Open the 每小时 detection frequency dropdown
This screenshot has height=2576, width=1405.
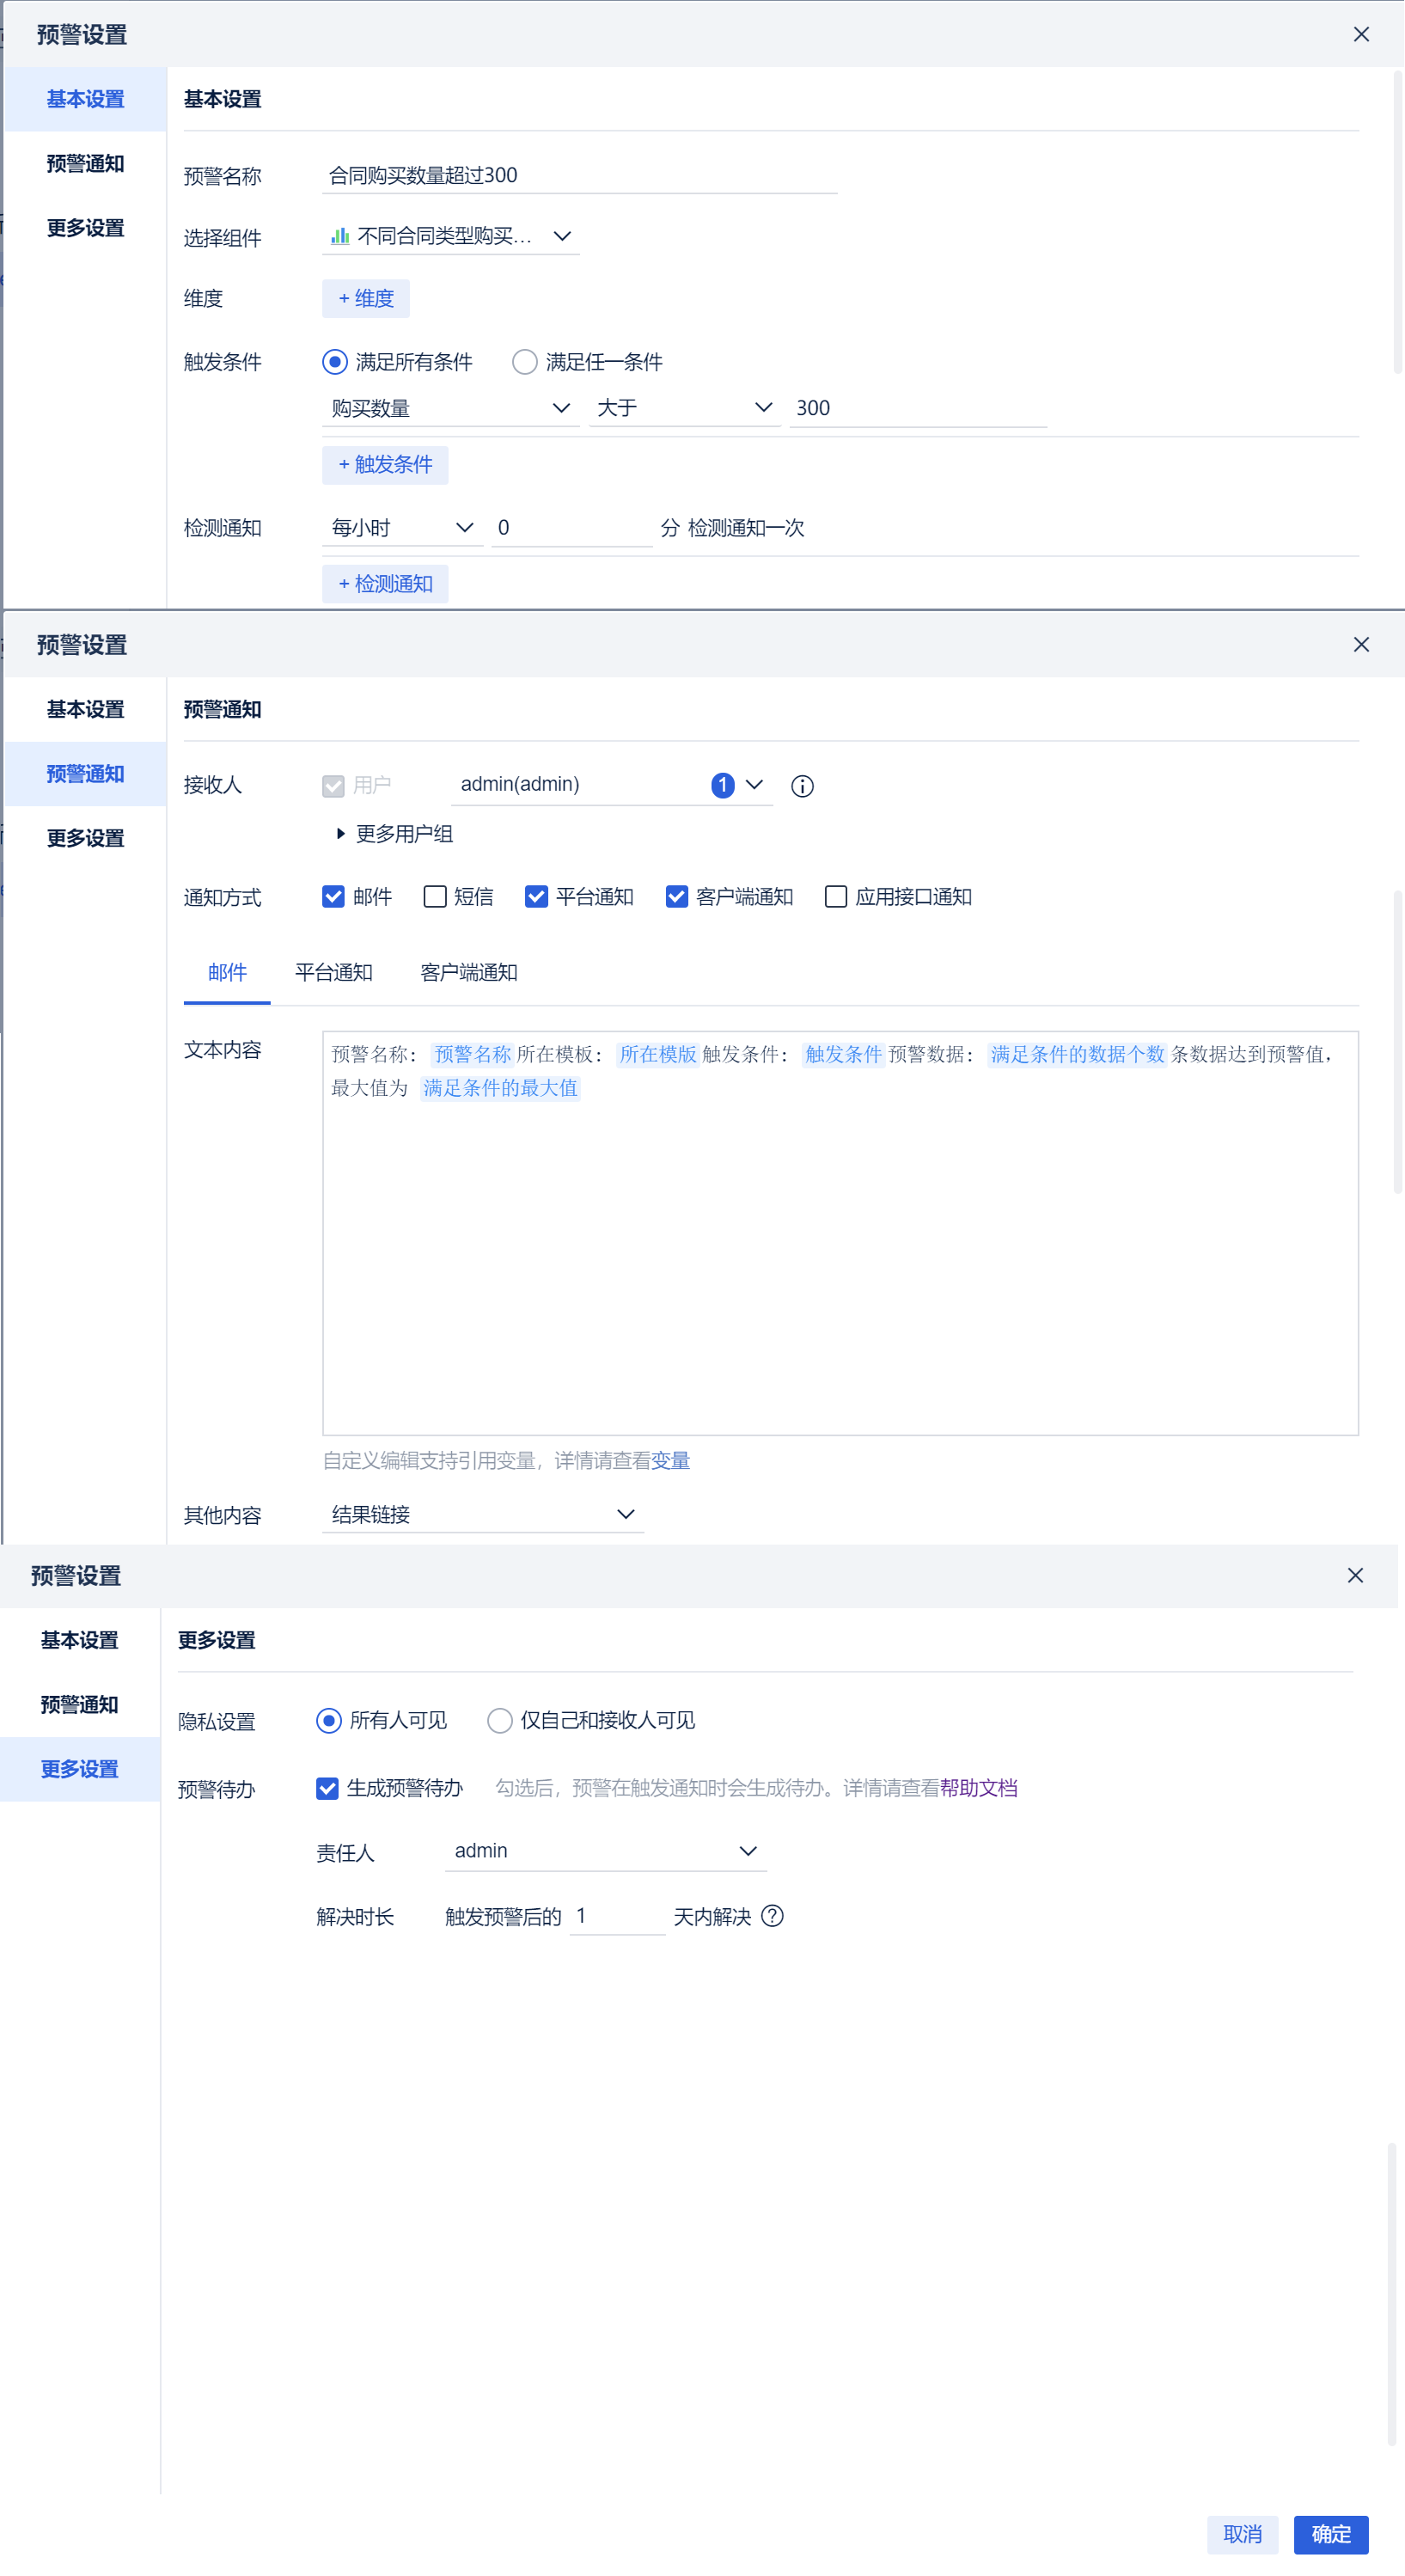pyautogui.click(x=403, y=528)
